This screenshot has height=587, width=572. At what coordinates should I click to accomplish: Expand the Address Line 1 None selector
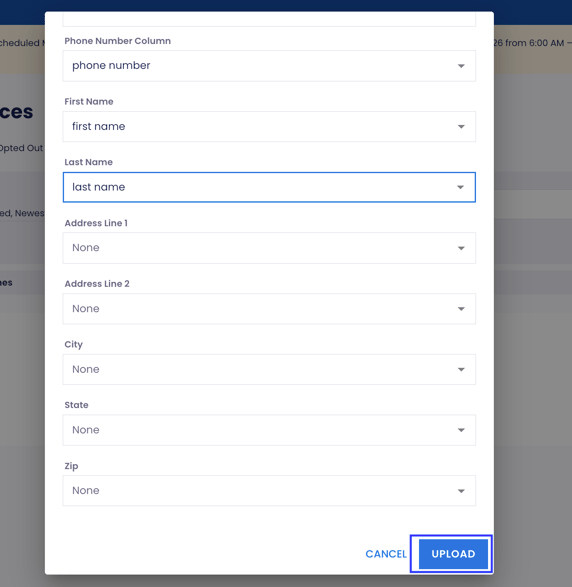coord(269,248)
